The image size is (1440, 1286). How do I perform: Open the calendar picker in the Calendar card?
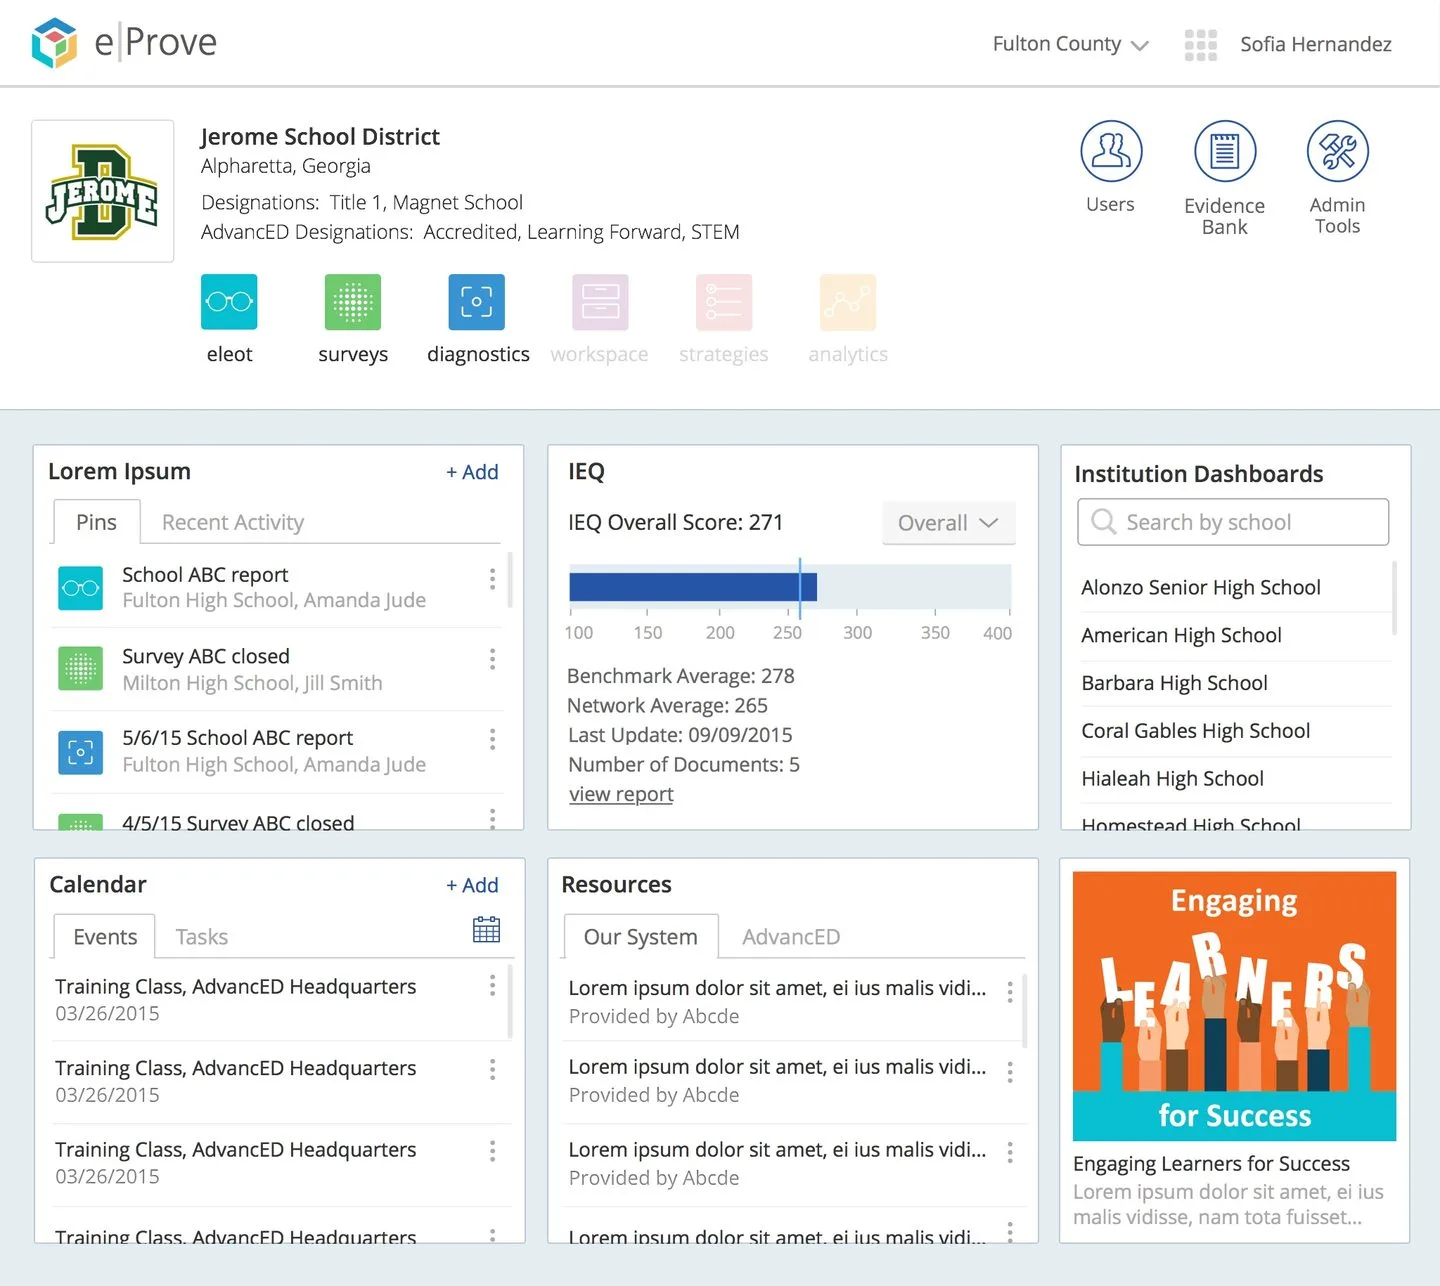coord(487,929)
